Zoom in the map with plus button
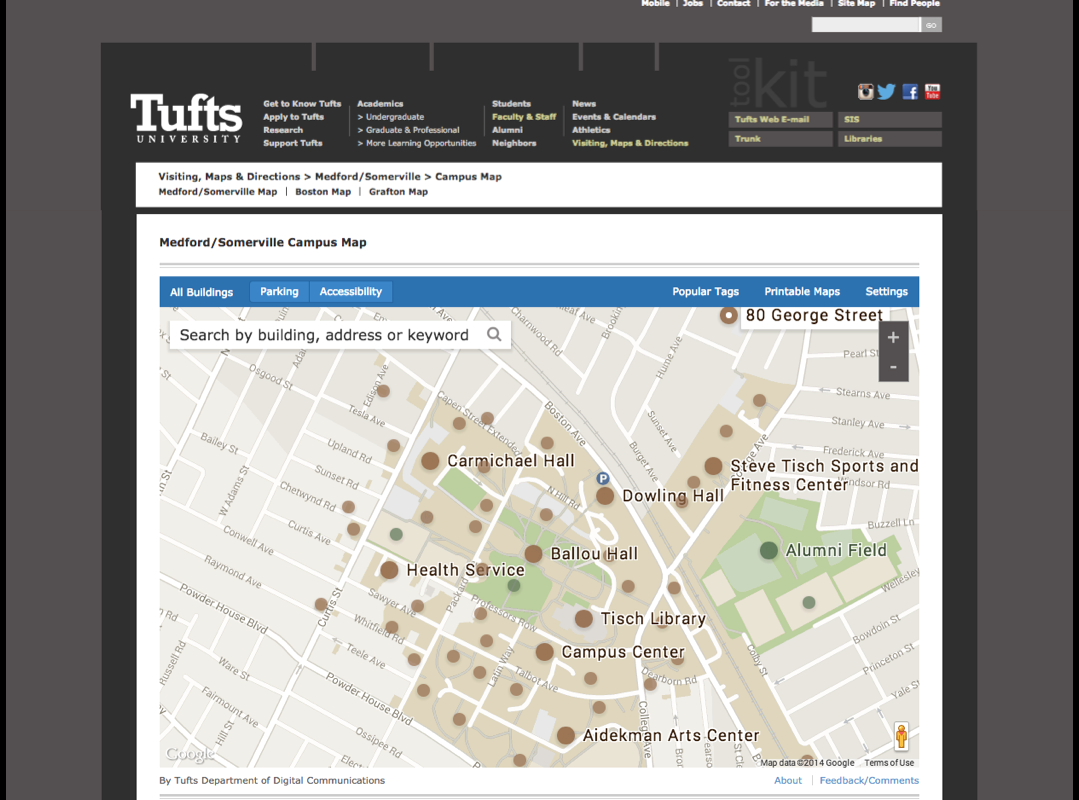 [x=893, y=338]
